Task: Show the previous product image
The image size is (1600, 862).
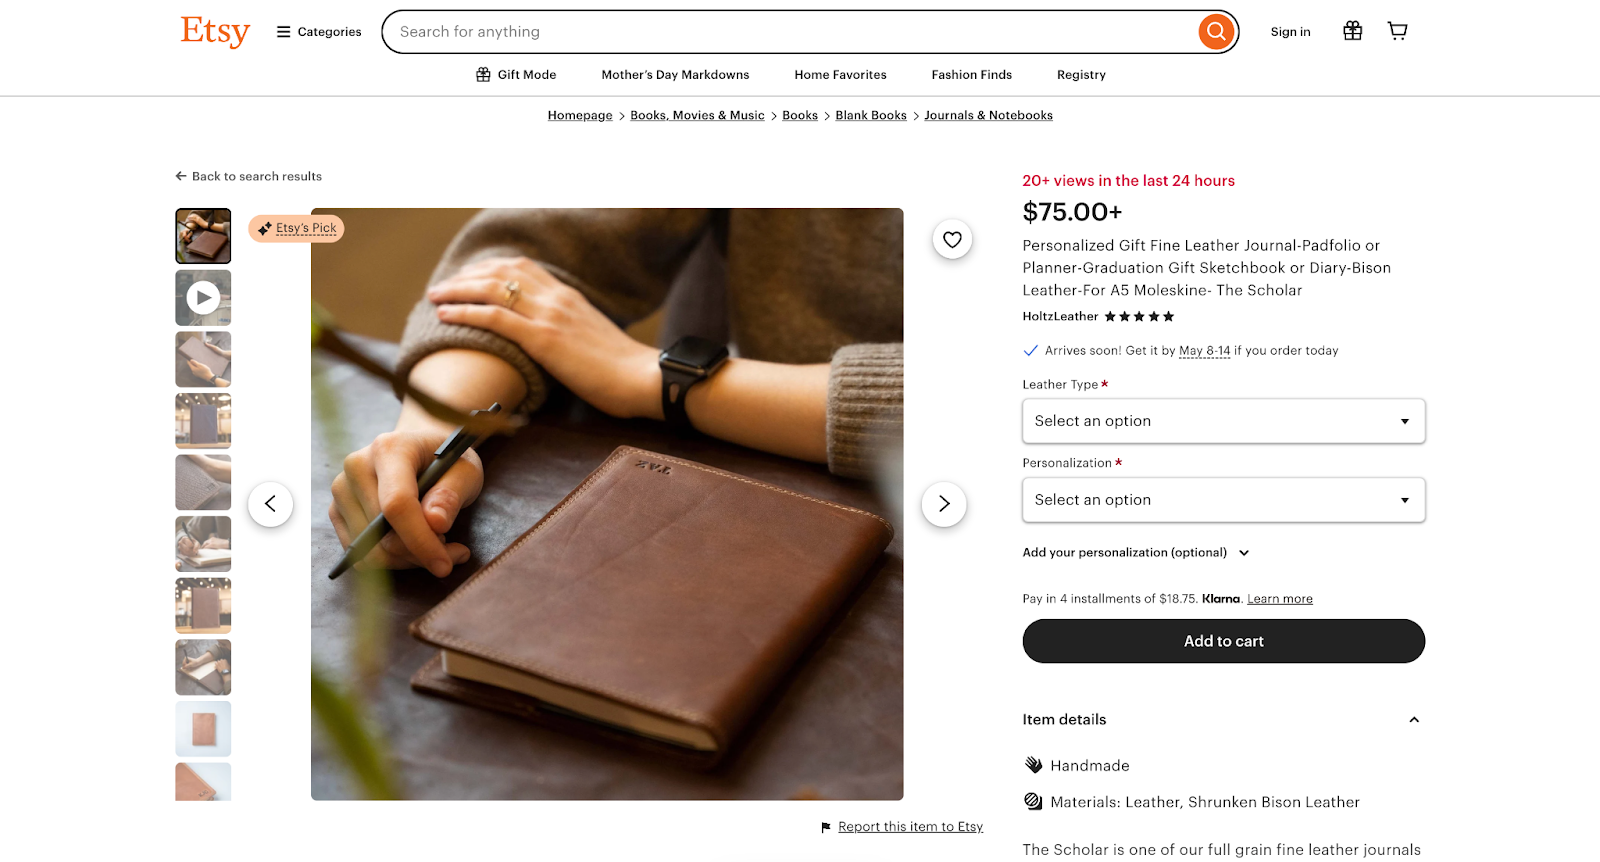Action: [270, 504]
